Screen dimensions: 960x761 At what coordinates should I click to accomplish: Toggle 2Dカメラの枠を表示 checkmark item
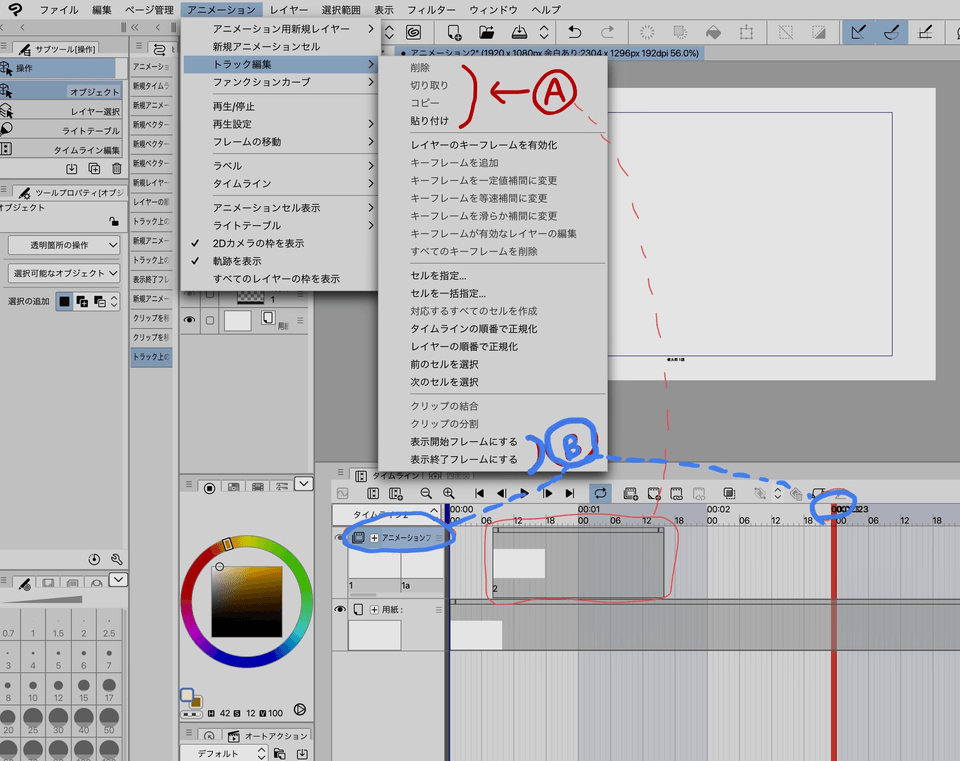coord(258,243)
